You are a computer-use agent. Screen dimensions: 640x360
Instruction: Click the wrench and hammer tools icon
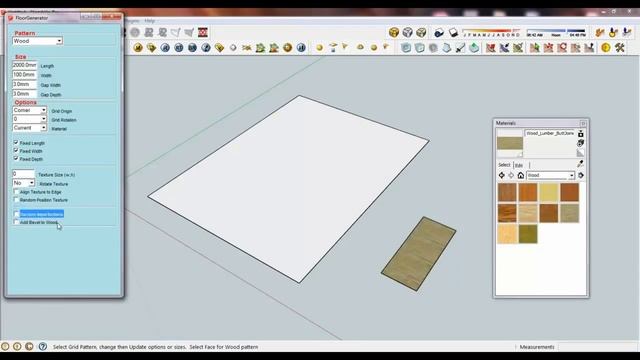pos(620,48)
